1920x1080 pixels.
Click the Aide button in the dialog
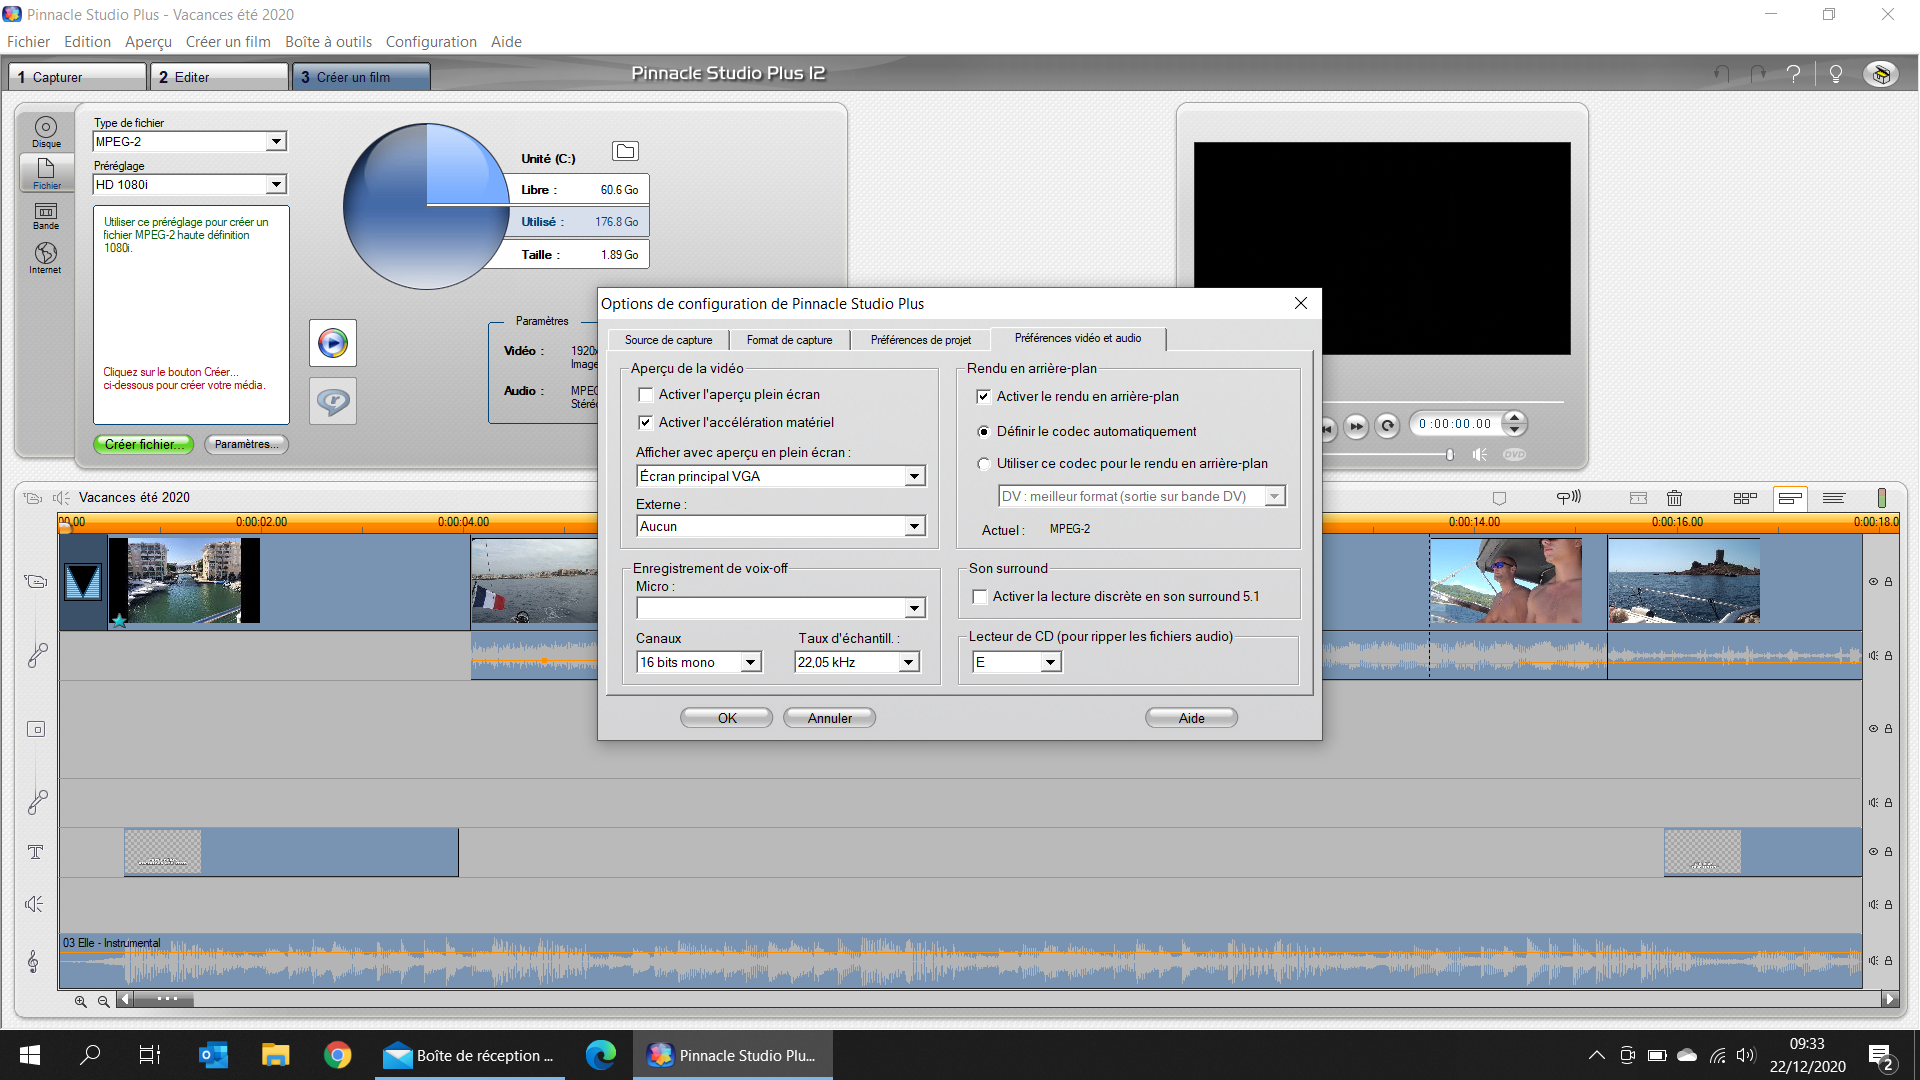click(x=1191, y=718)
